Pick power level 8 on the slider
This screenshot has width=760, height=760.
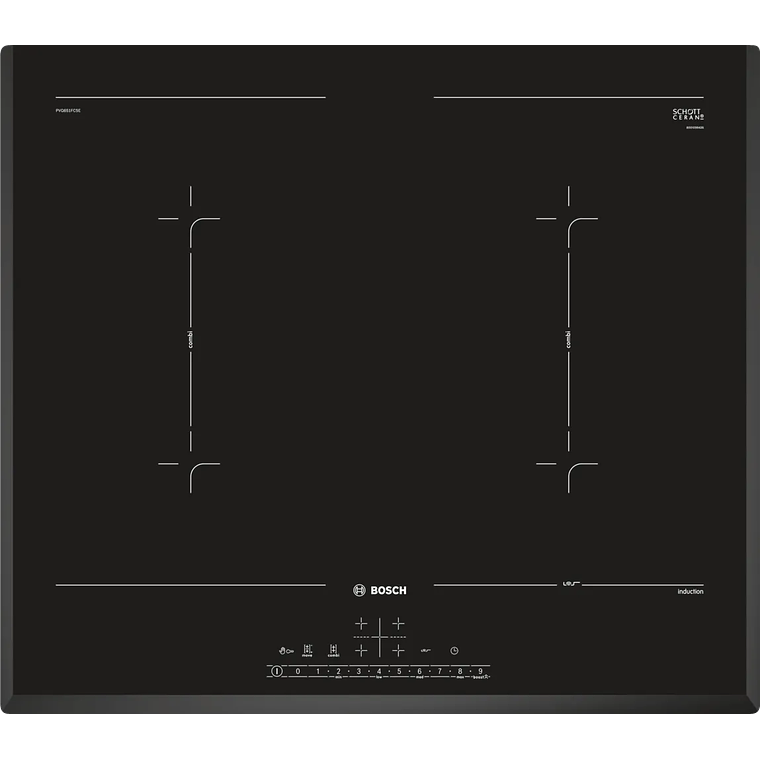point(460,671)
